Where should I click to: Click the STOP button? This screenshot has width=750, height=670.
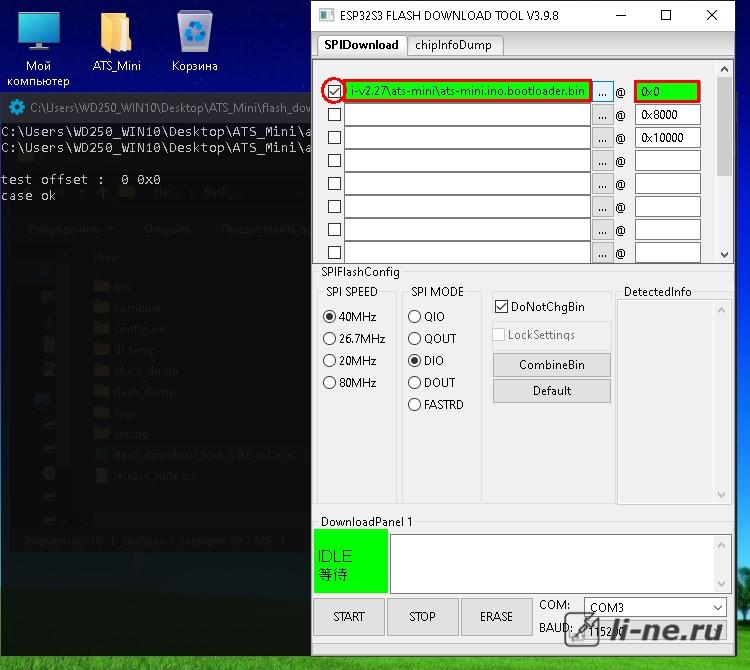pos(422,616)
